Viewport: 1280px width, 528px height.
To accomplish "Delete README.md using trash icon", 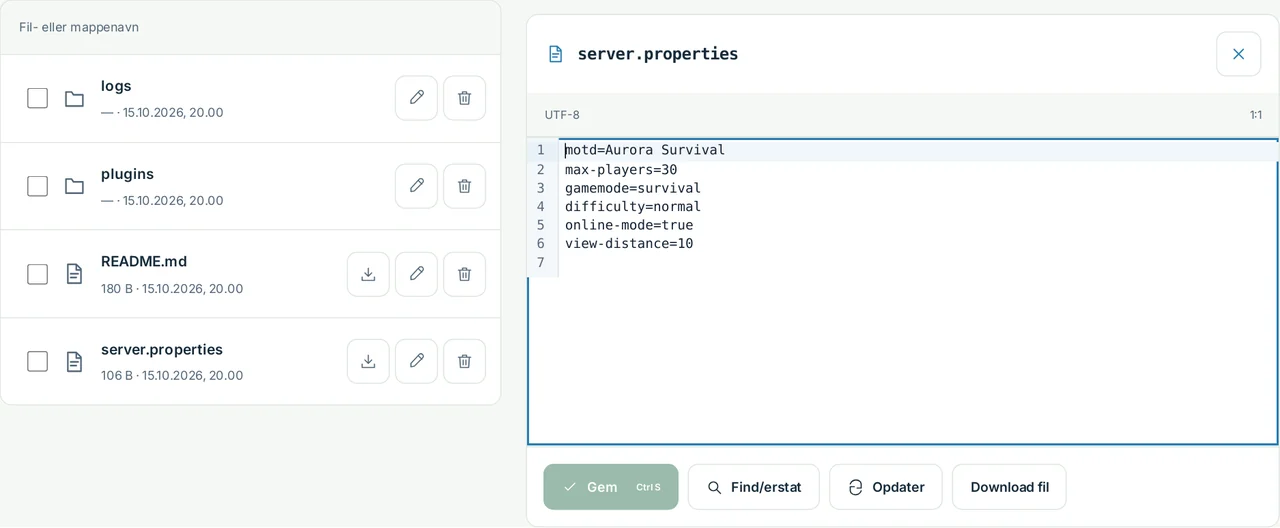I will tap(464, 274).
